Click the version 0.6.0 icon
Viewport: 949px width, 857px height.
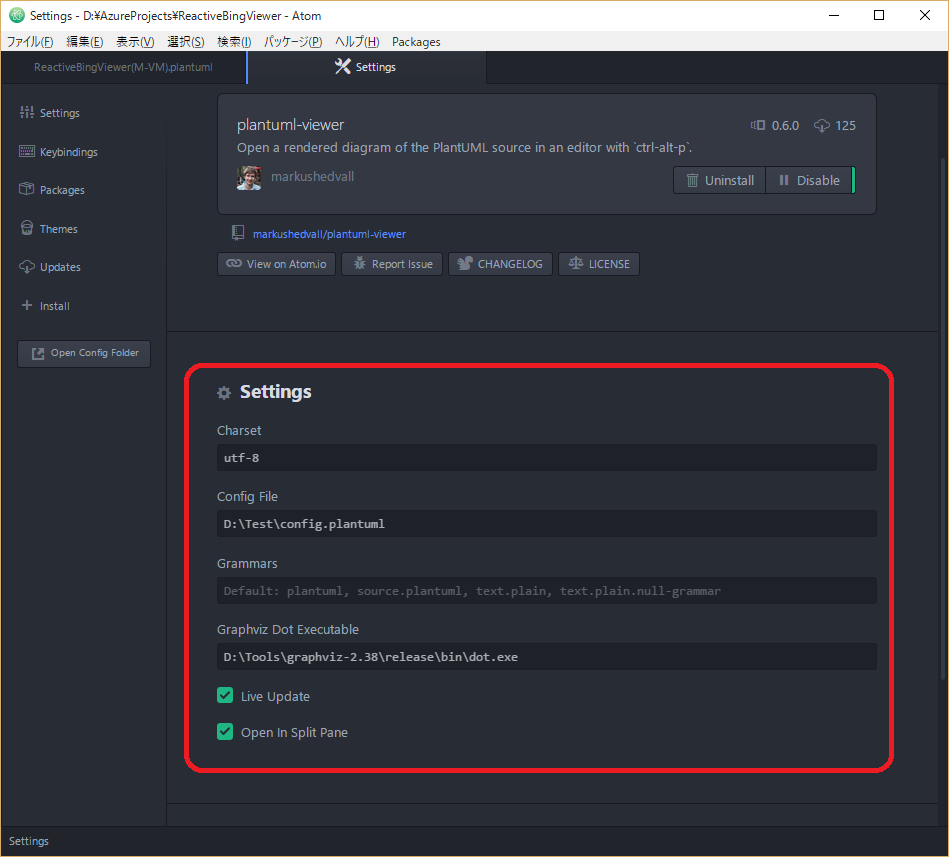pyautogui.click(x=758, y=125)
